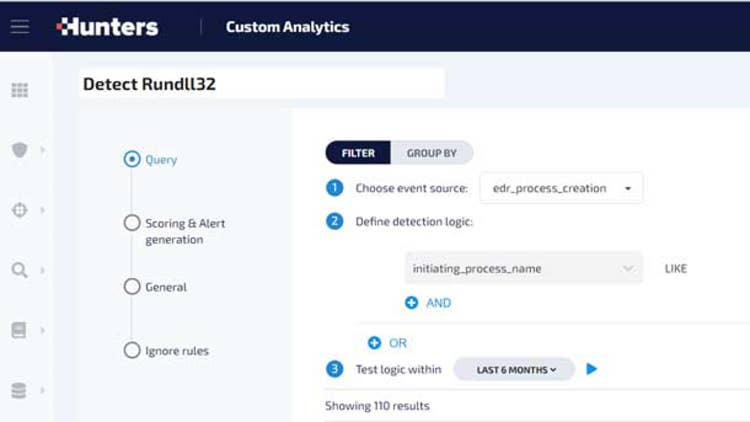Image resolution: width=750 pixels, height=422 pixels.
Task: Choose the General step radio button
Action: point(132,287)
